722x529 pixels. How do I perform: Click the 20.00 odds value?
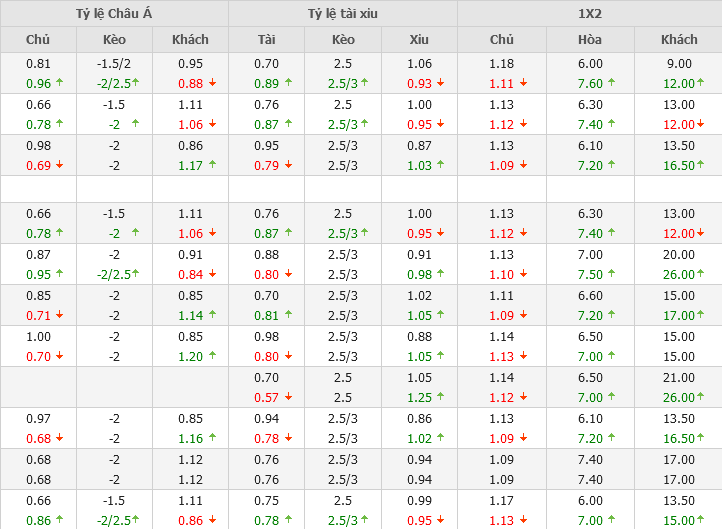click(679, 254)
